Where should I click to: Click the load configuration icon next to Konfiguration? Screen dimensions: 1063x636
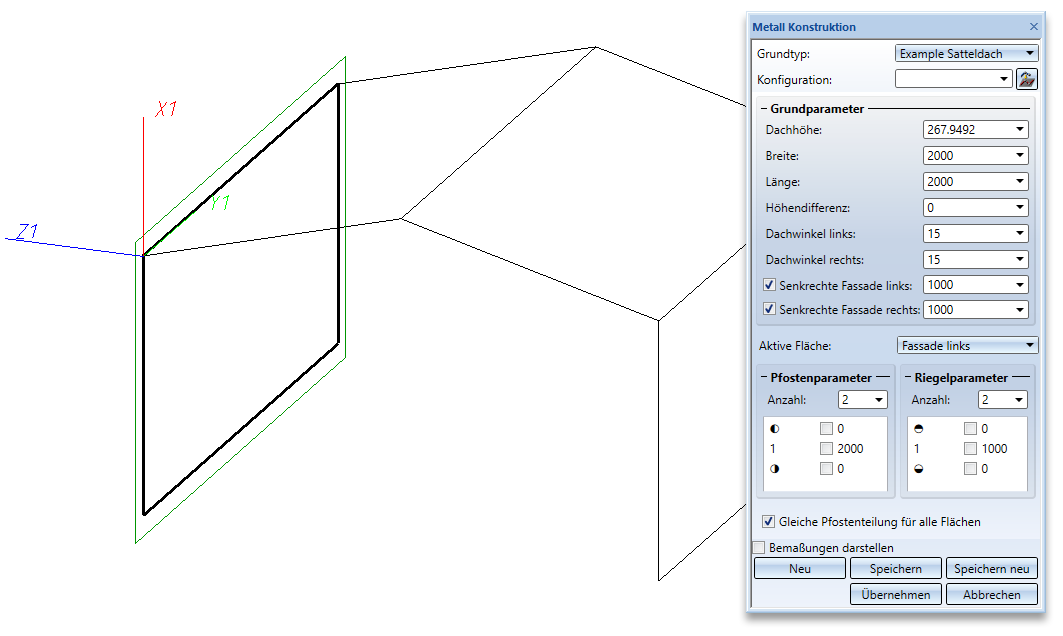[x=1027, y=79]
